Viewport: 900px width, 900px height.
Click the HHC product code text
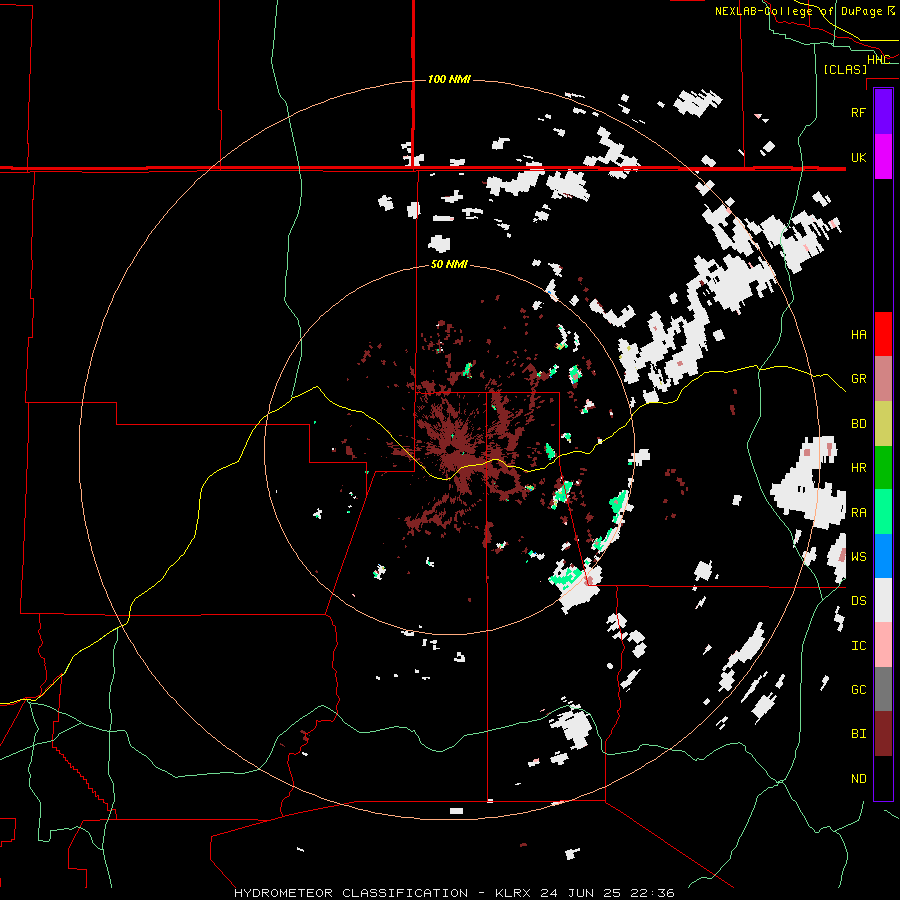(x=878, y=59)
